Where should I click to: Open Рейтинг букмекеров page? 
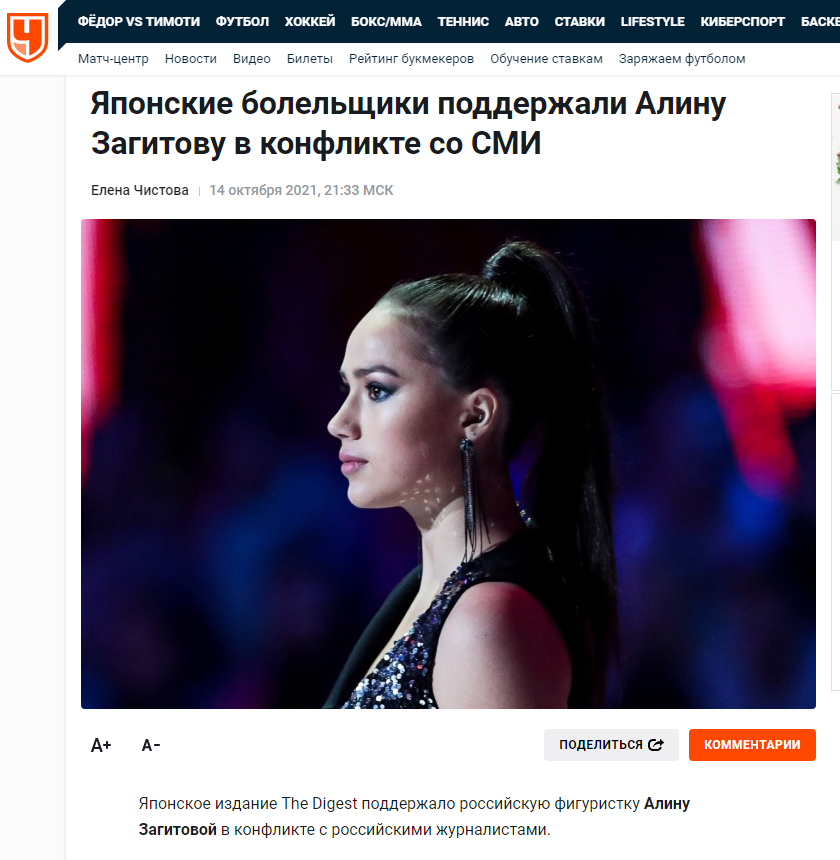[411, 59]
